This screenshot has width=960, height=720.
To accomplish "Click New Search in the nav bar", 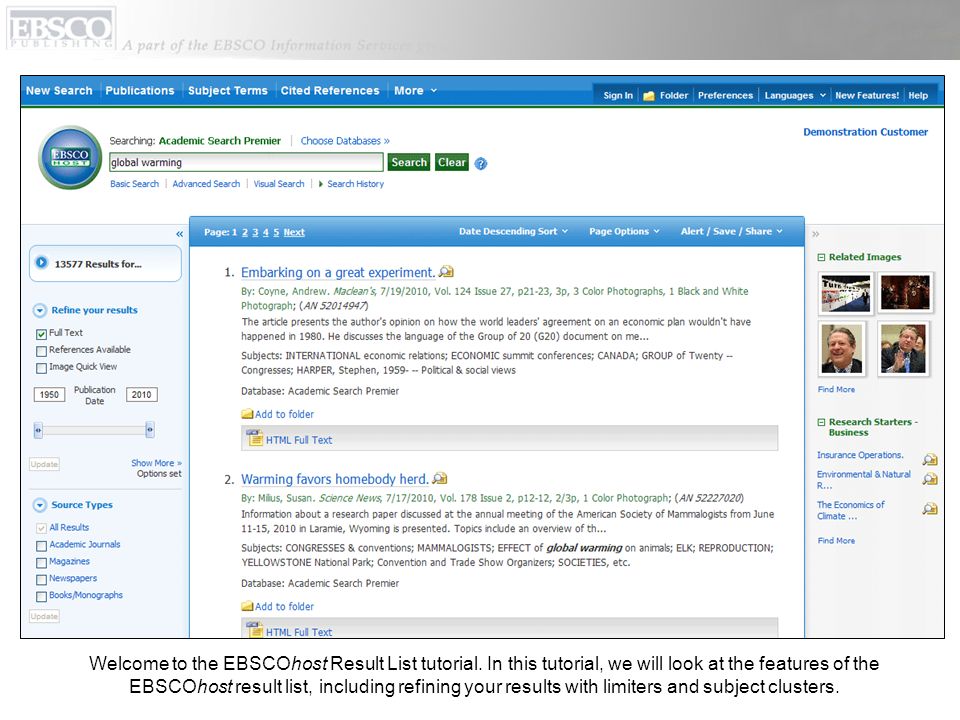I will coord(59,91).
